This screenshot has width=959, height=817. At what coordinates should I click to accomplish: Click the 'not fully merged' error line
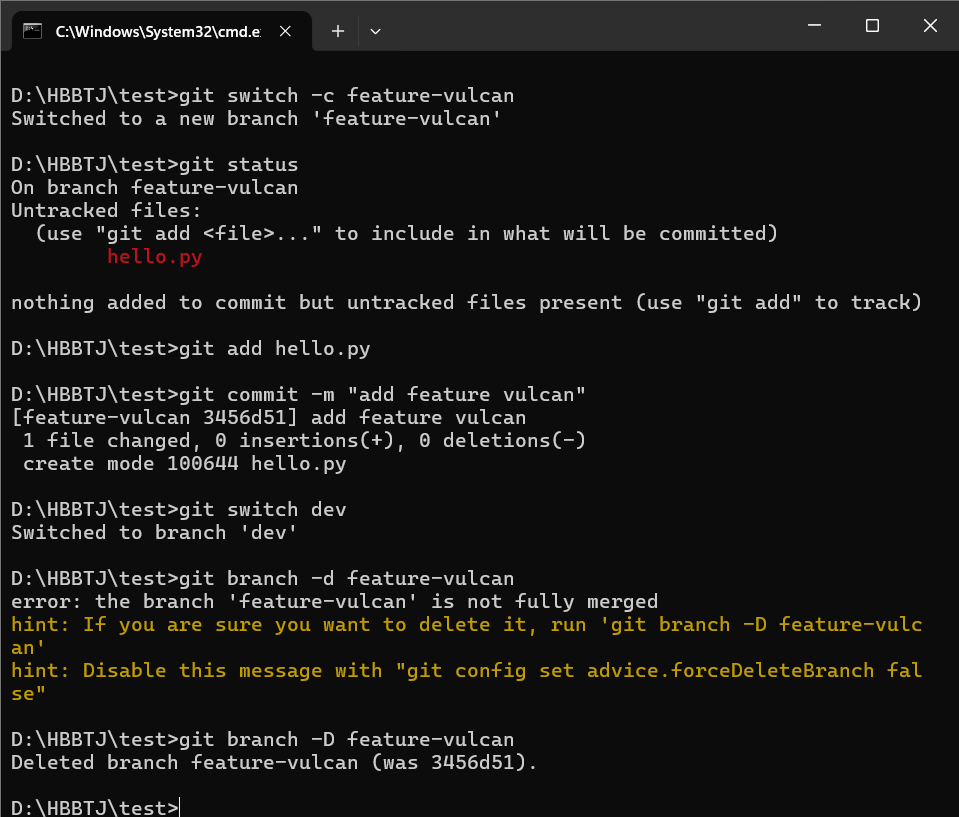[x=334, y=602]
